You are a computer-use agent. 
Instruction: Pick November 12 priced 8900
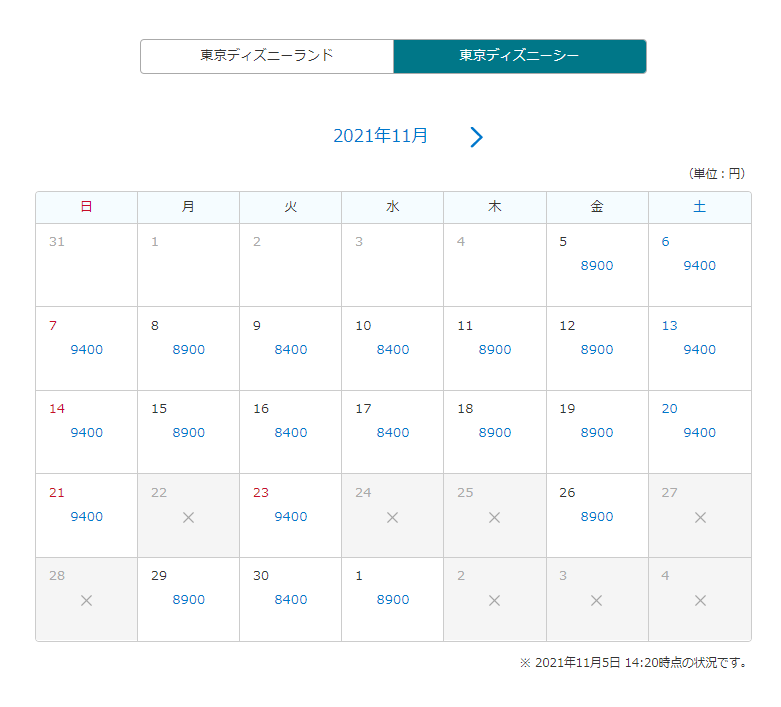pyautogui.click(x=597, y=349)
